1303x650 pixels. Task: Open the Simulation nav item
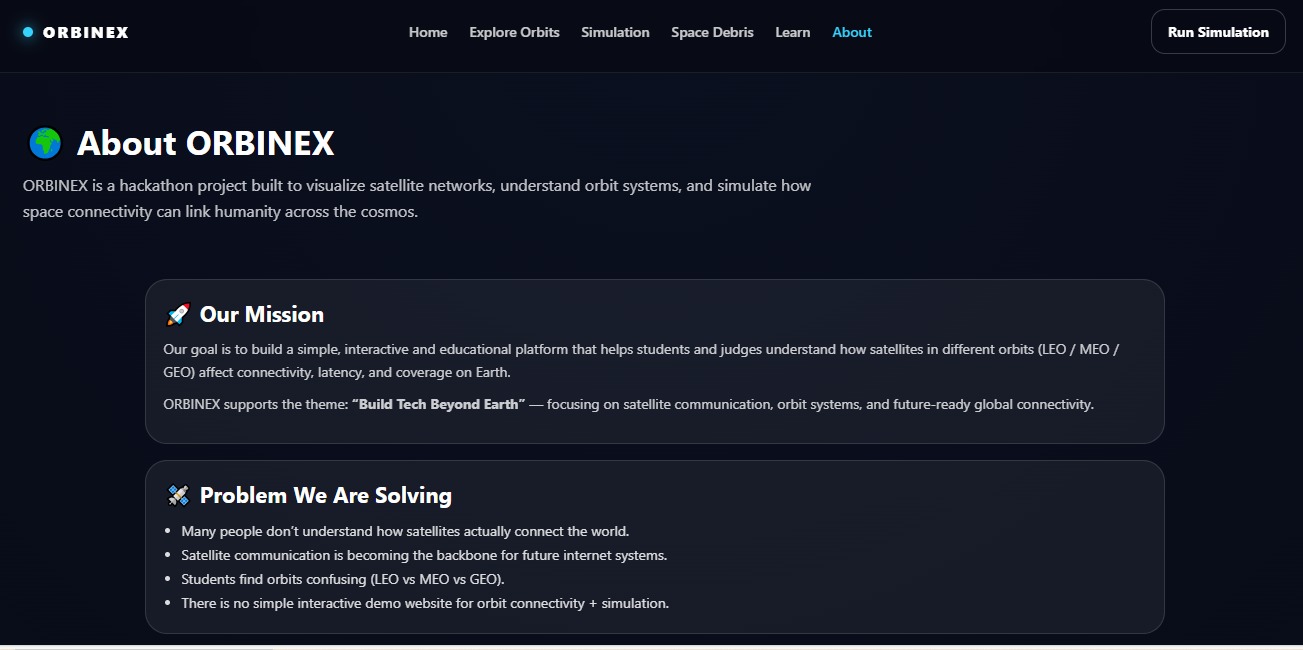[x=615, y=32]
